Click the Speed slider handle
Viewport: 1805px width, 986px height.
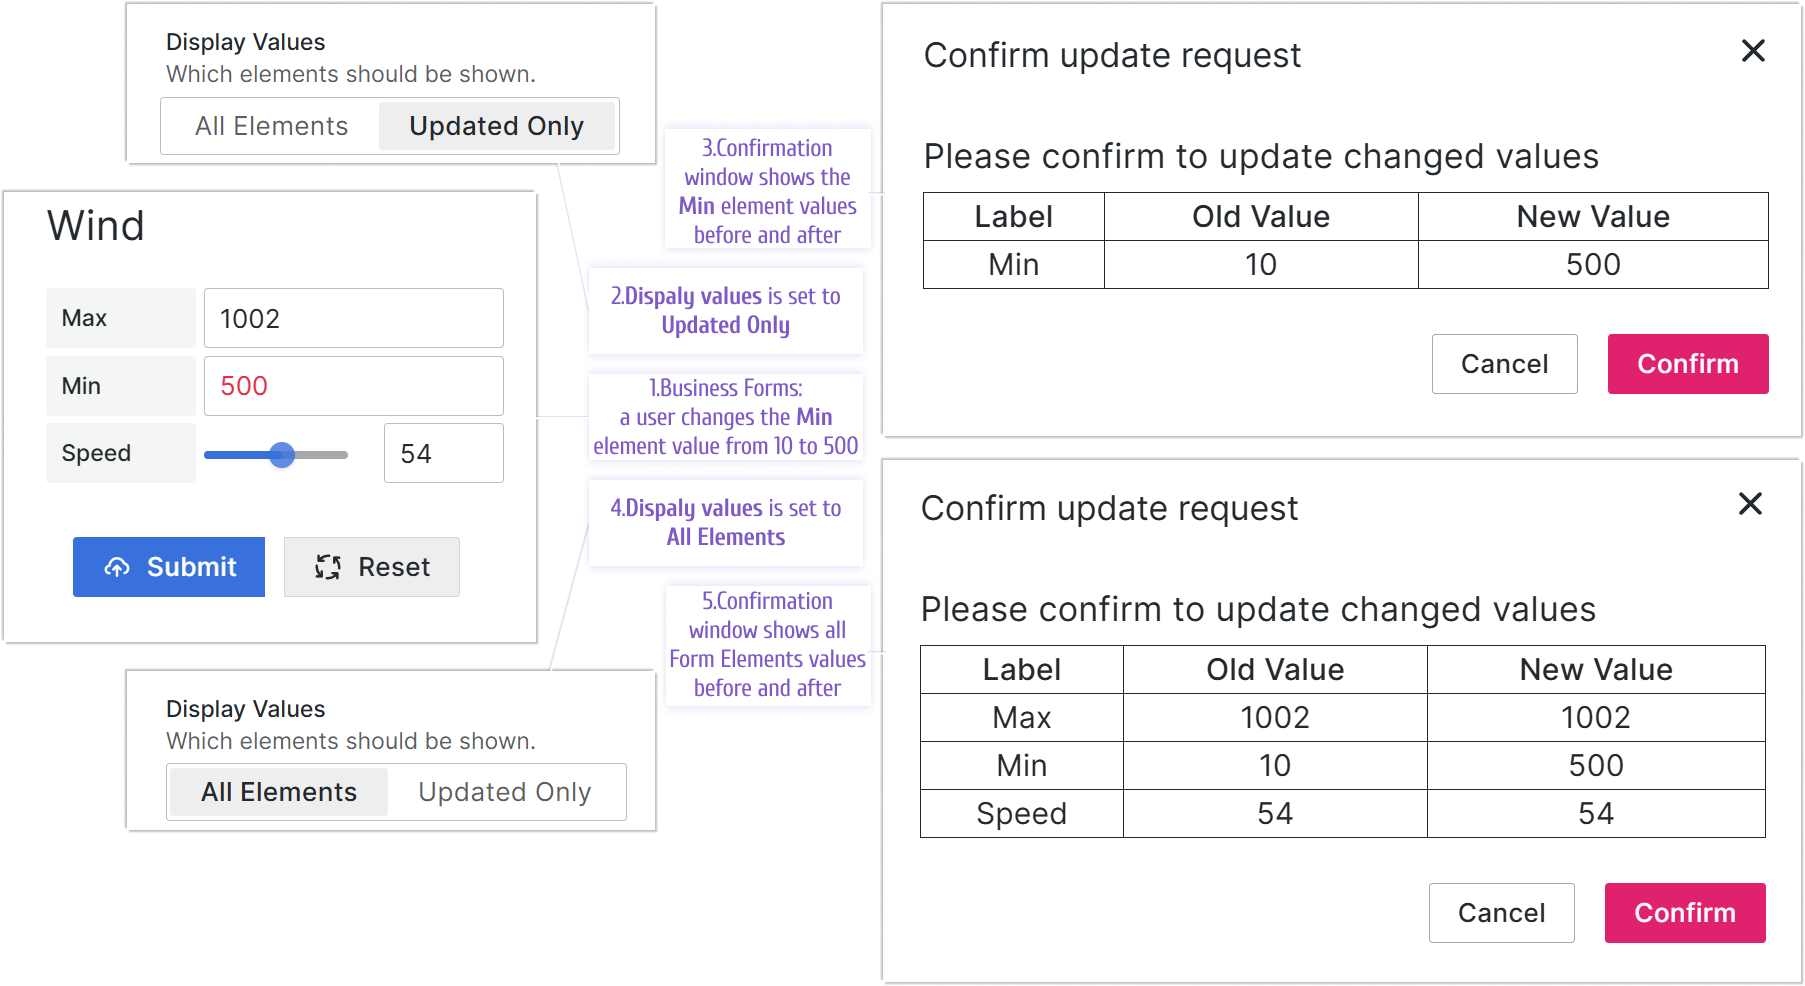coord(282,455)
